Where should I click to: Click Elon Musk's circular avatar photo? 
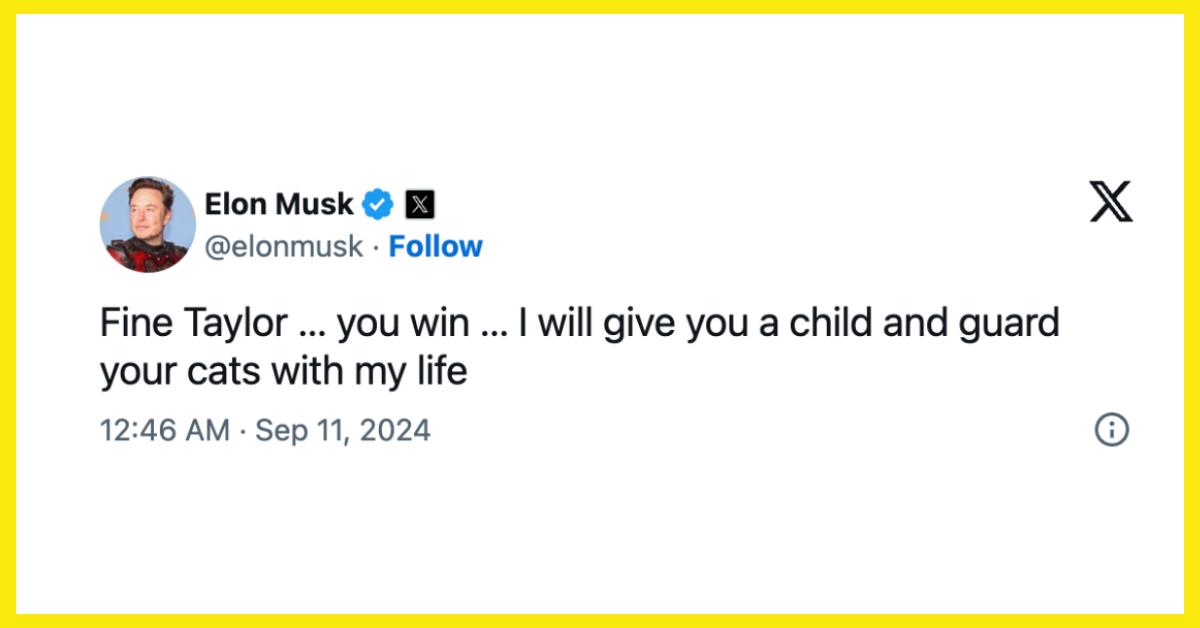pyautogui.click(x=147, y=222)
